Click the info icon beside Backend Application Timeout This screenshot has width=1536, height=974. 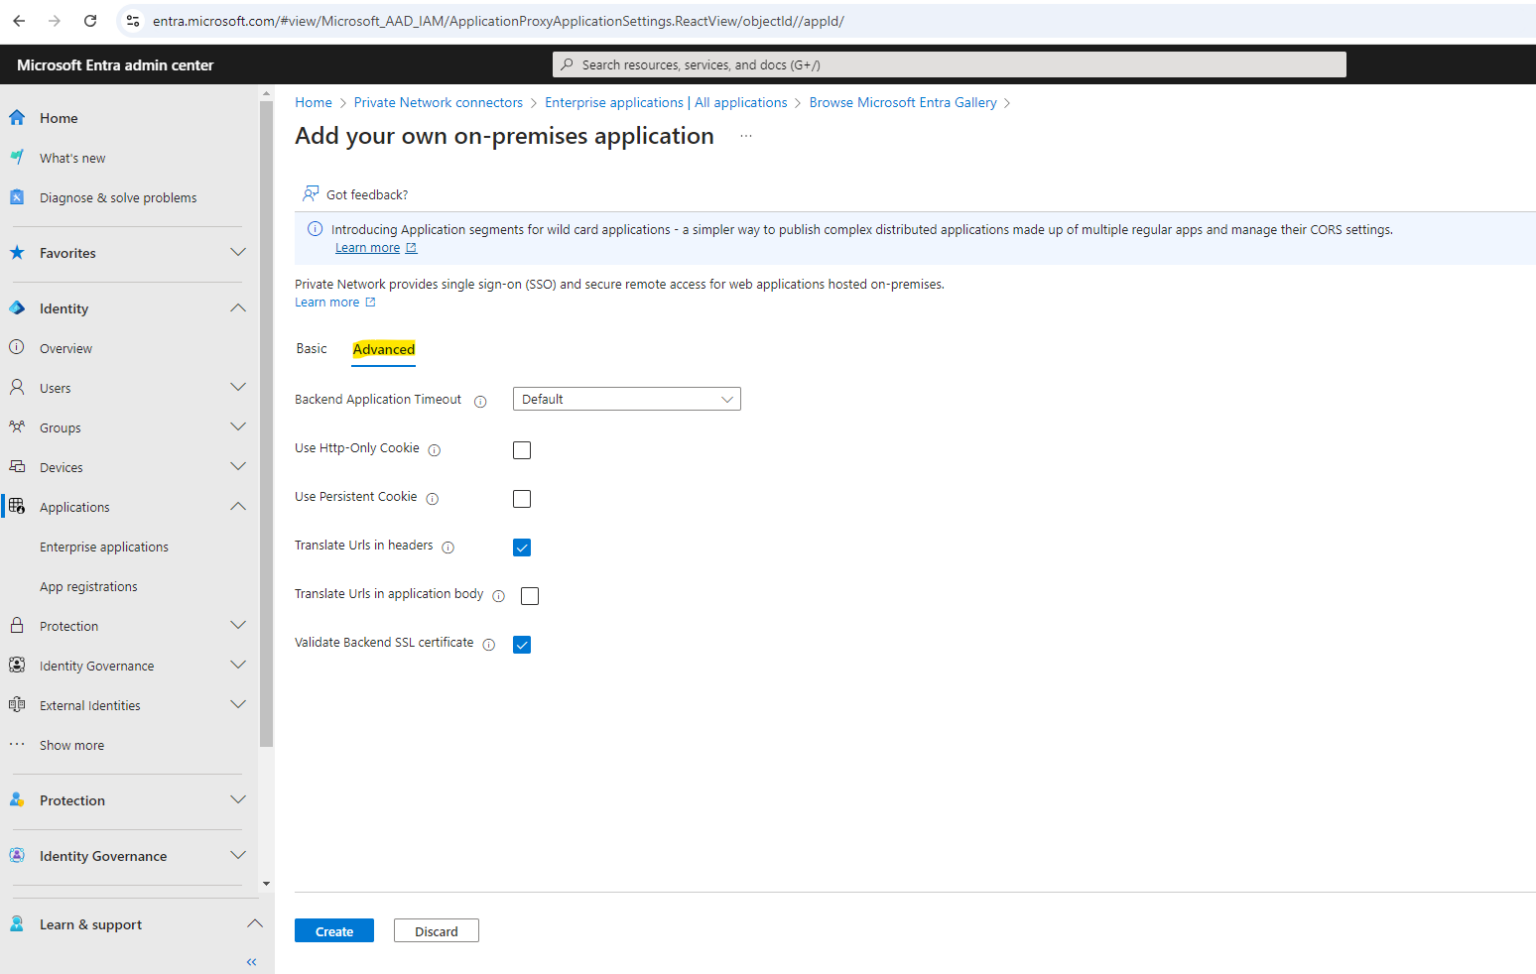click(480, 401)
